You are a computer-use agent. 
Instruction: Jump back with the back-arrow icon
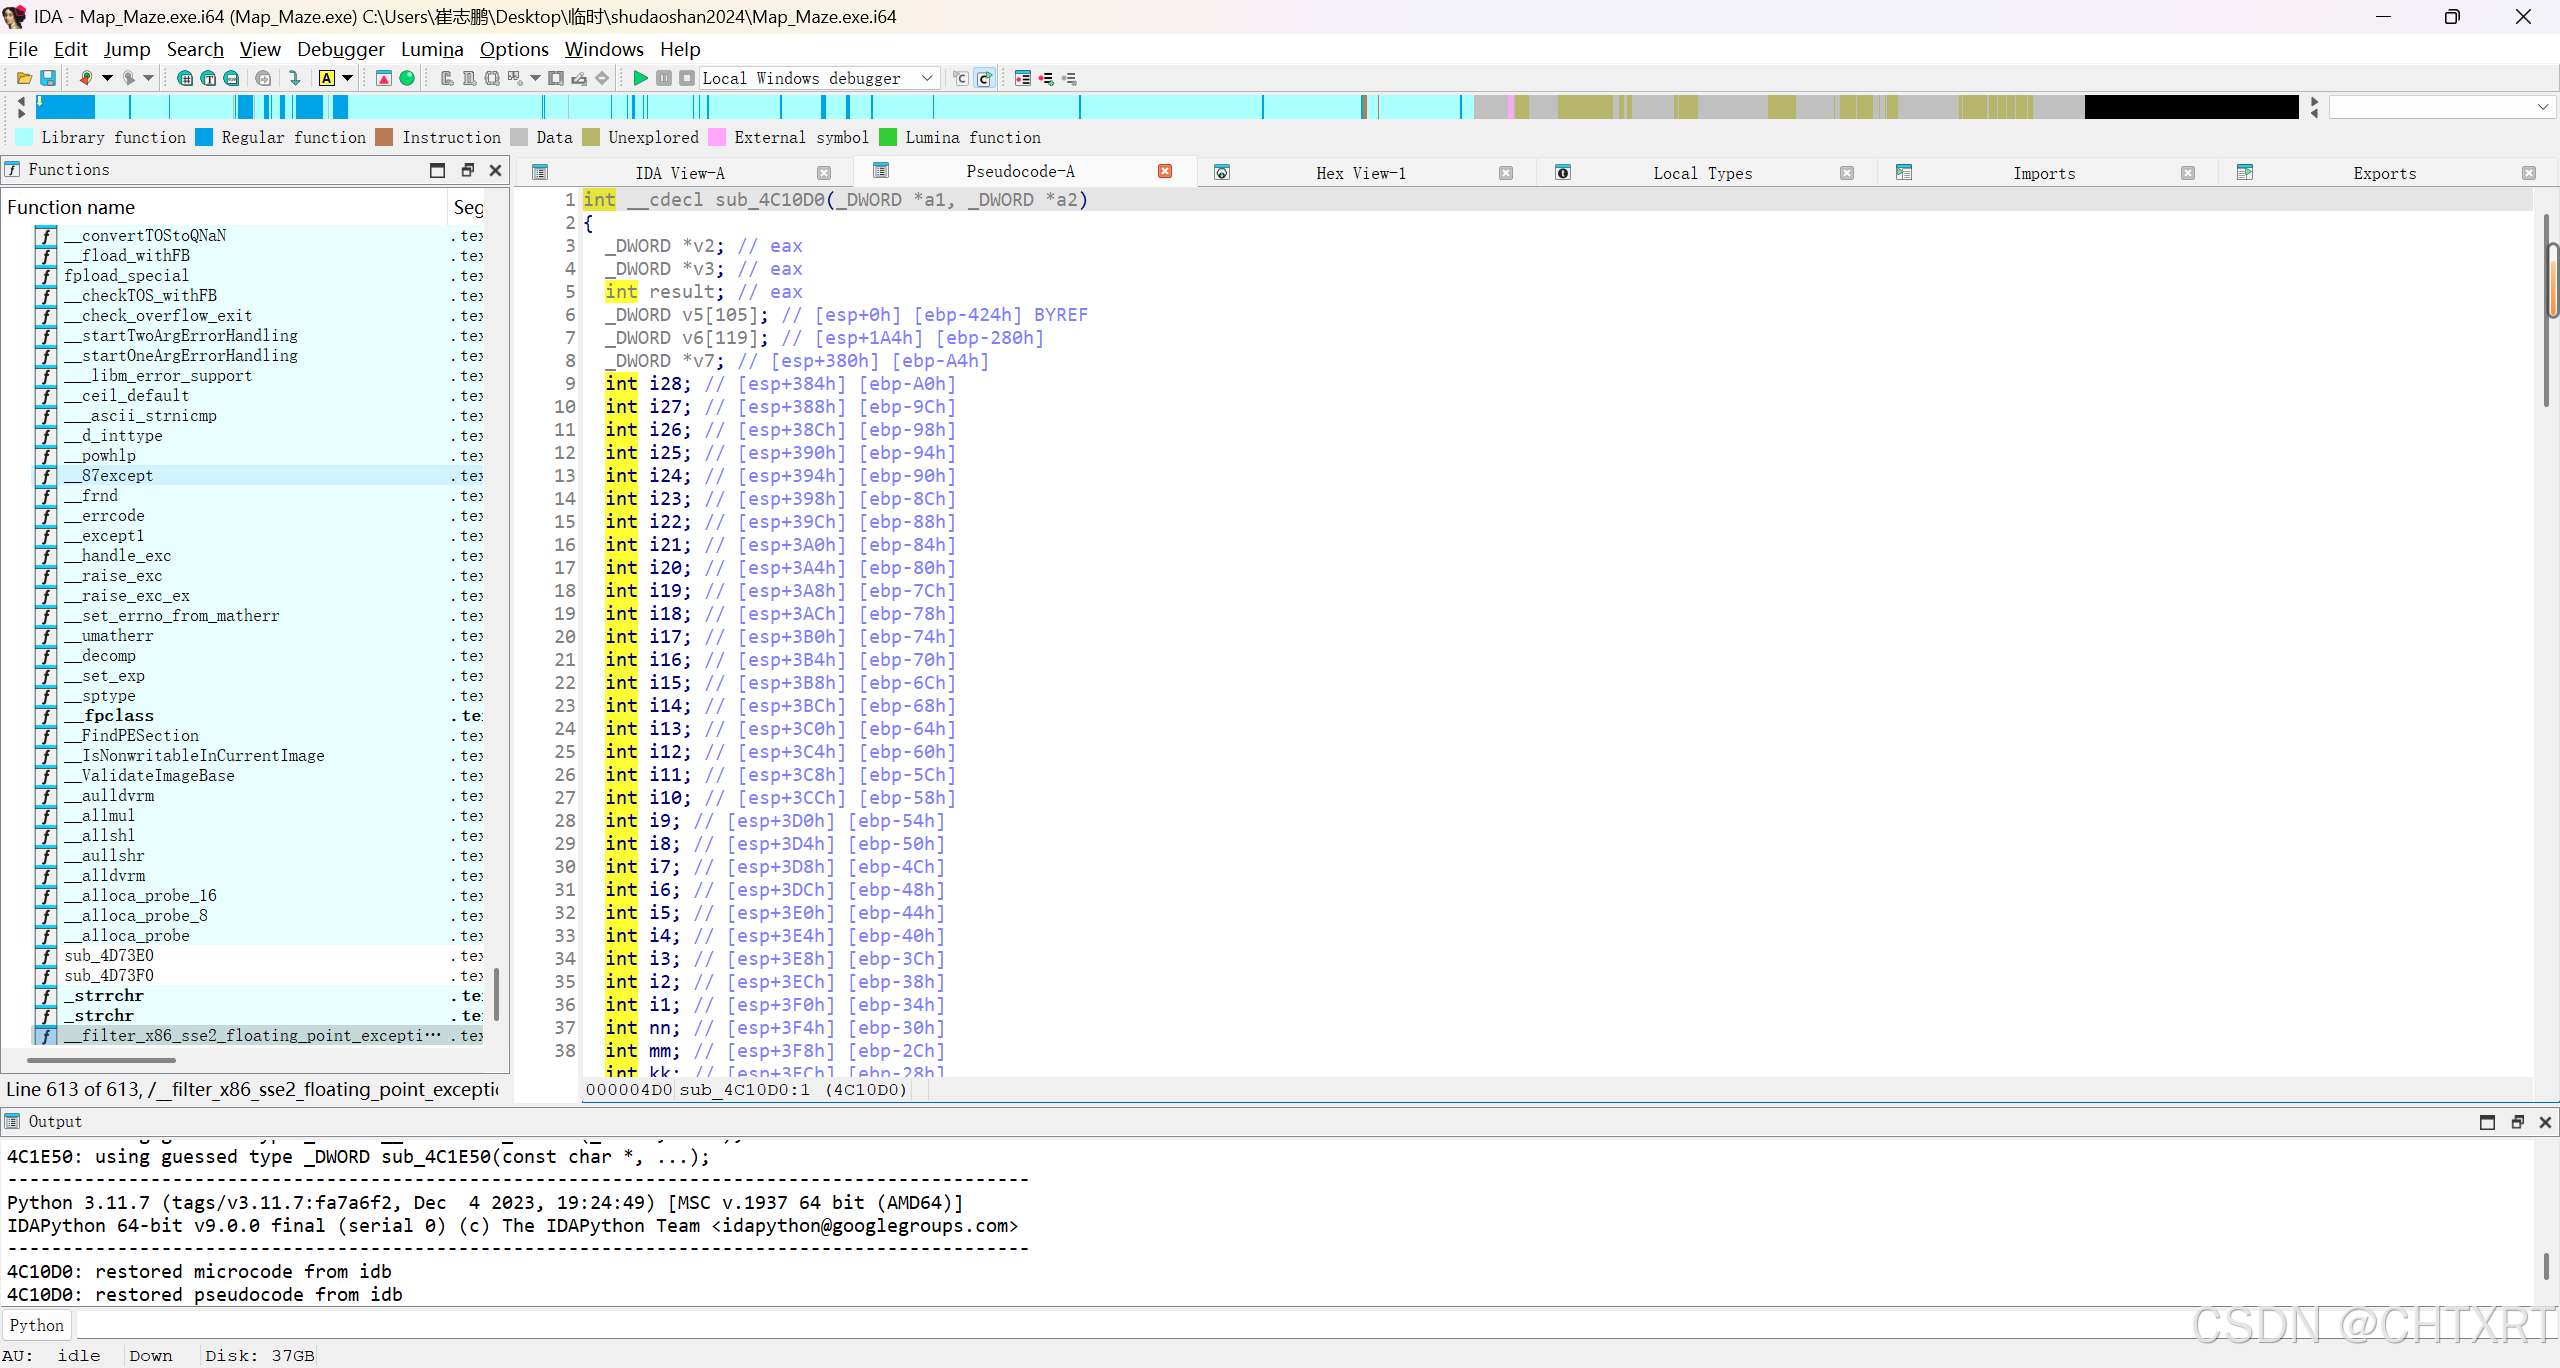tap(86, 78)
